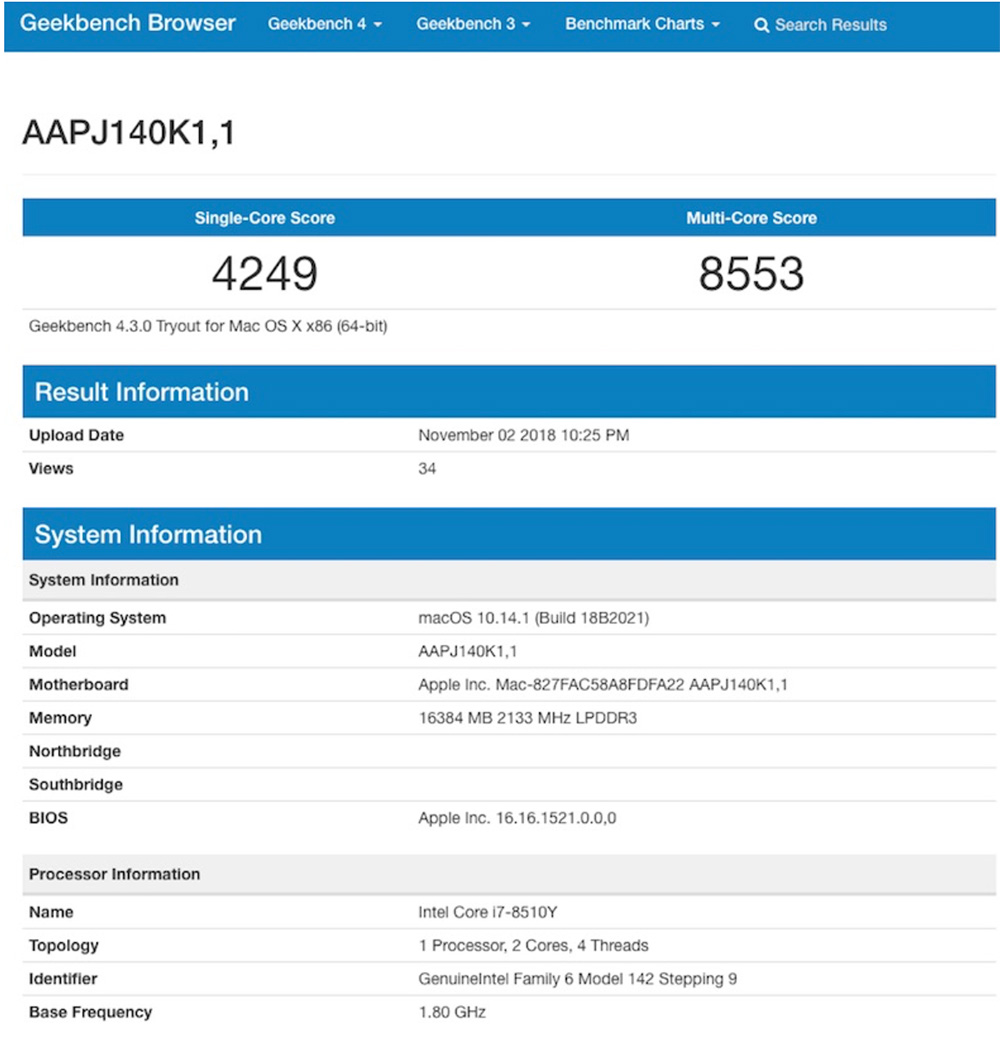Click the Geekbench 4.3.0 Tryout version text

[x=208, y=326]
